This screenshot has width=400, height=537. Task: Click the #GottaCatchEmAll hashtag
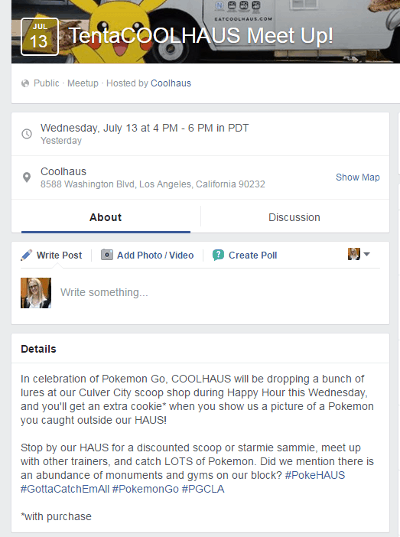pyautogui.click(x=65, y=489)
